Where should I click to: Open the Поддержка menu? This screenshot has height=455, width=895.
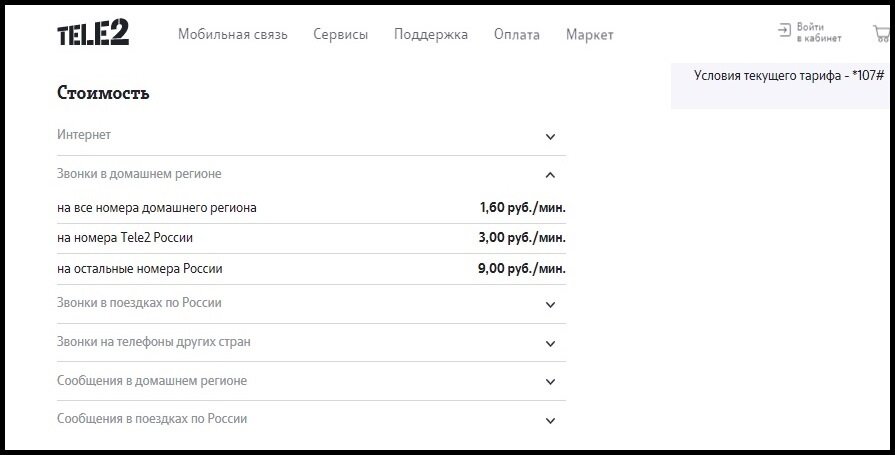(x=431, y=35)
